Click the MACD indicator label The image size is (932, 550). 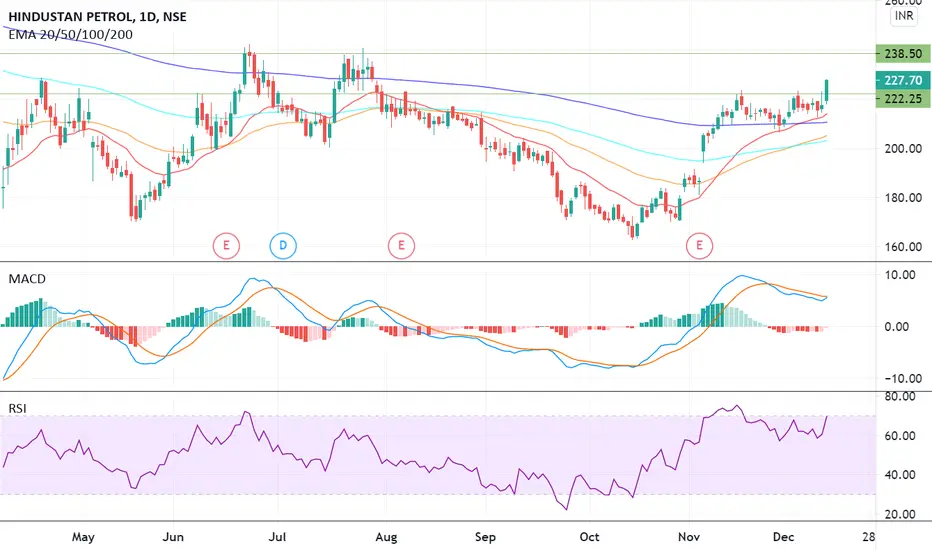pos(27,279)
